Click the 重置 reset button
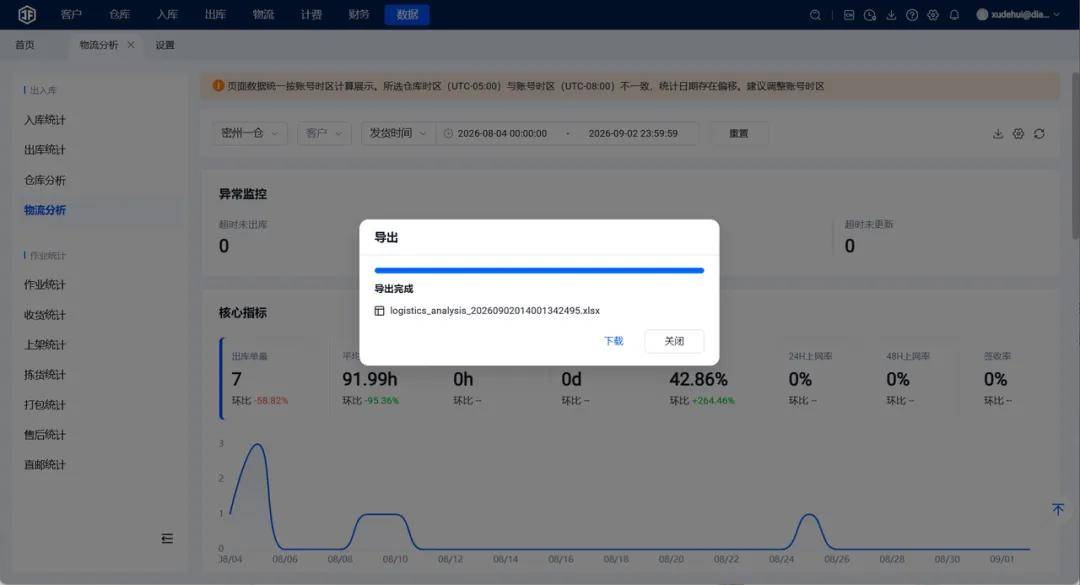 click(738, 133)
